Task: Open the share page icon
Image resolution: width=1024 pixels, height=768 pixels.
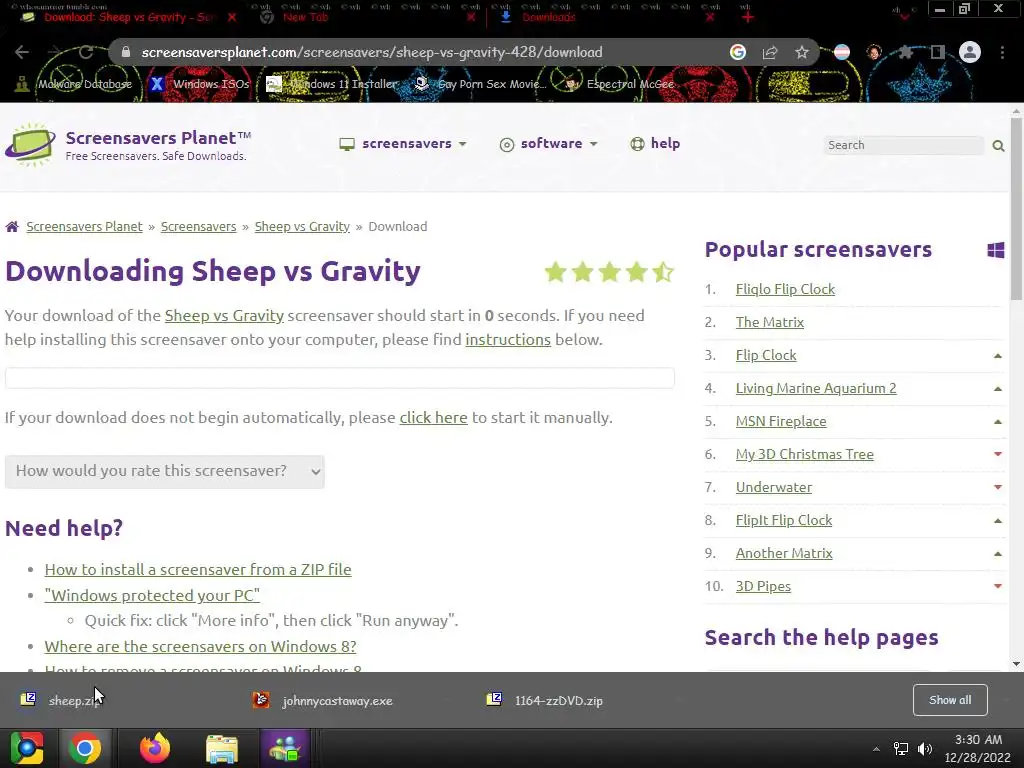Action: point(770,52)
